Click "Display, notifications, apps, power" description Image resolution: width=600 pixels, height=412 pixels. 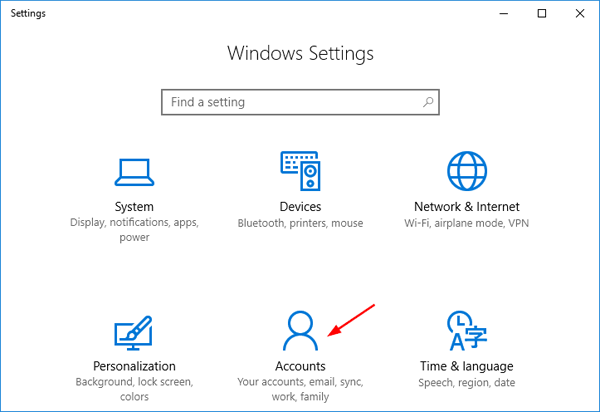[133, 231]
